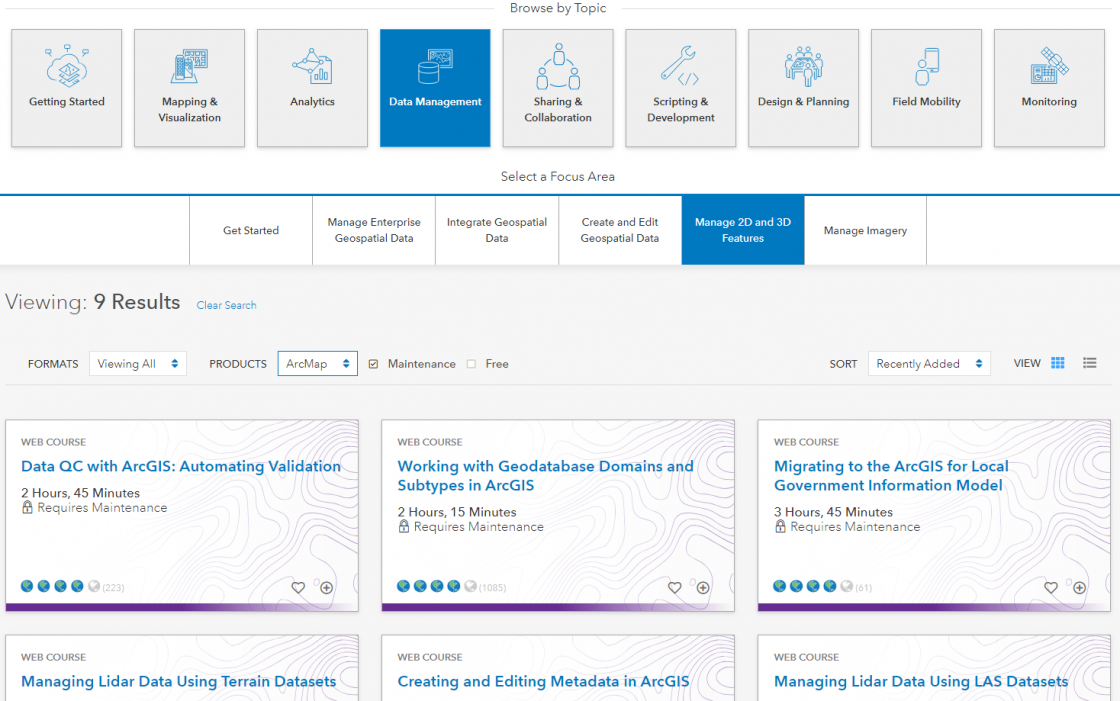Switch to grid view icon
The width and height of the screenshot is (1120, 701).
tap(1058, 363)
